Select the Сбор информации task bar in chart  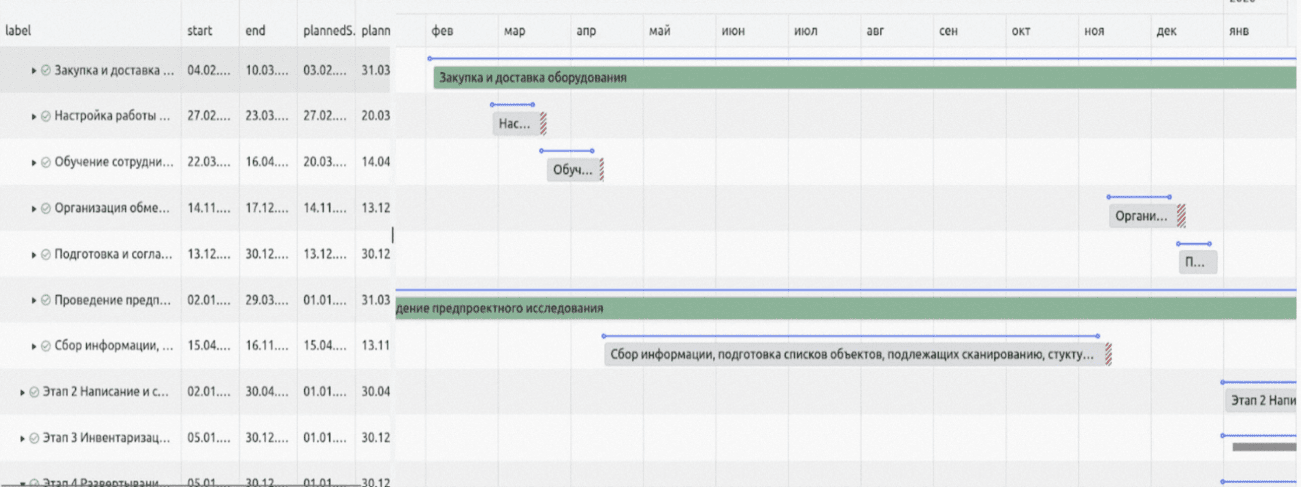pyautogui.click(x=852, y=355)
